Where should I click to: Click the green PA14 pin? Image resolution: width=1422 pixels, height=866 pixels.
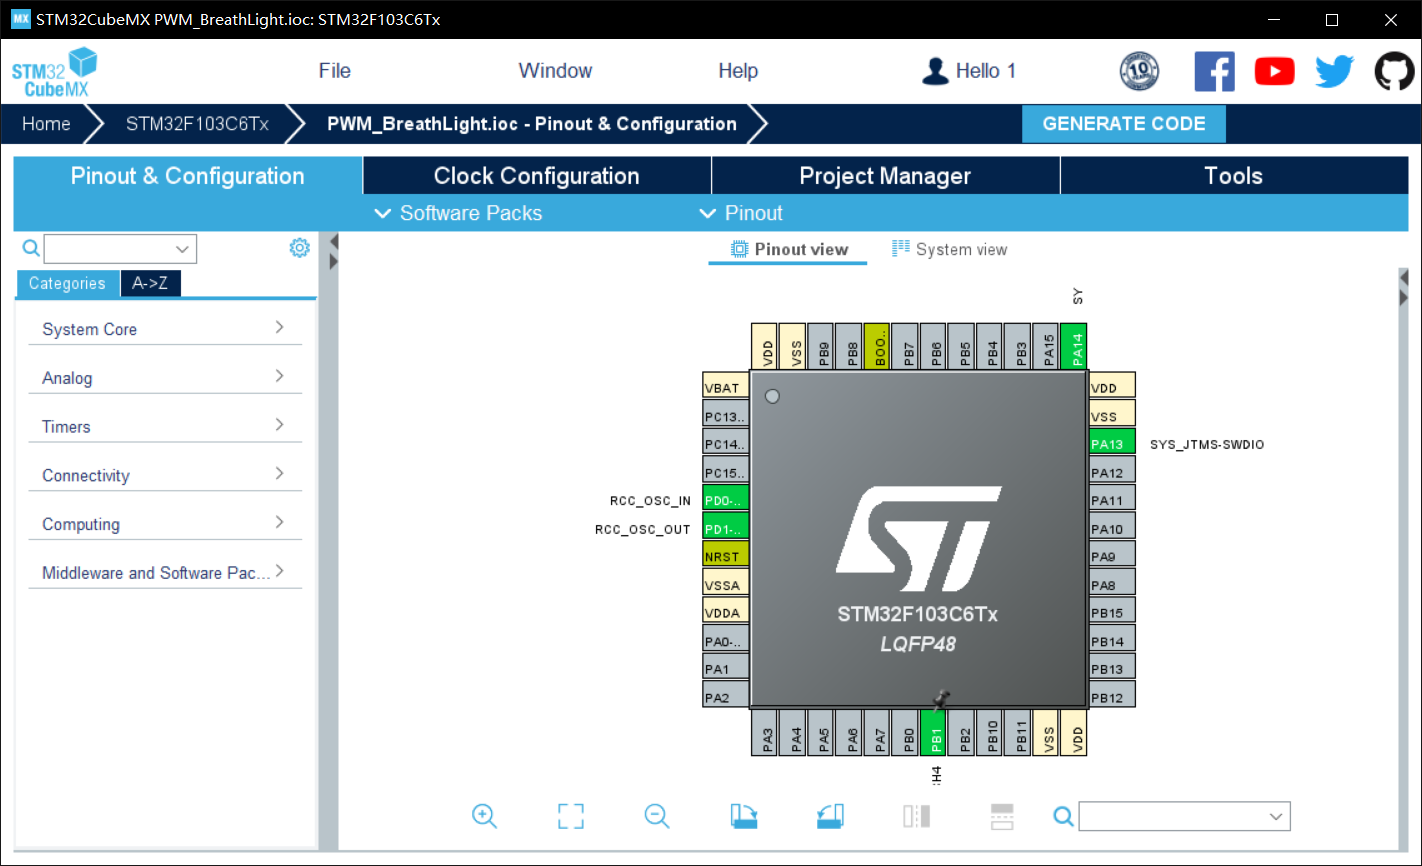coord(1073,347)
